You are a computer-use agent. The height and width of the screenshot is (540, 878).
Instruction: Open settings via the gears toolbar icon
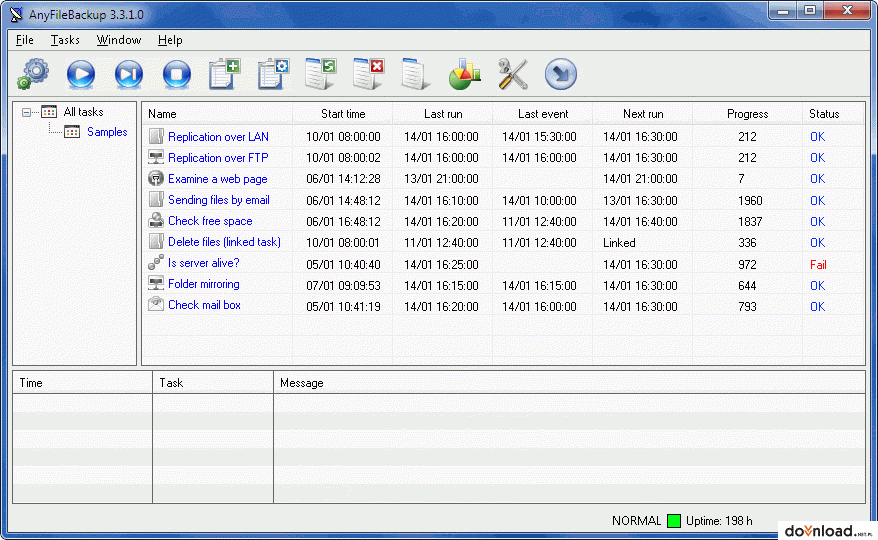point(33,74)
